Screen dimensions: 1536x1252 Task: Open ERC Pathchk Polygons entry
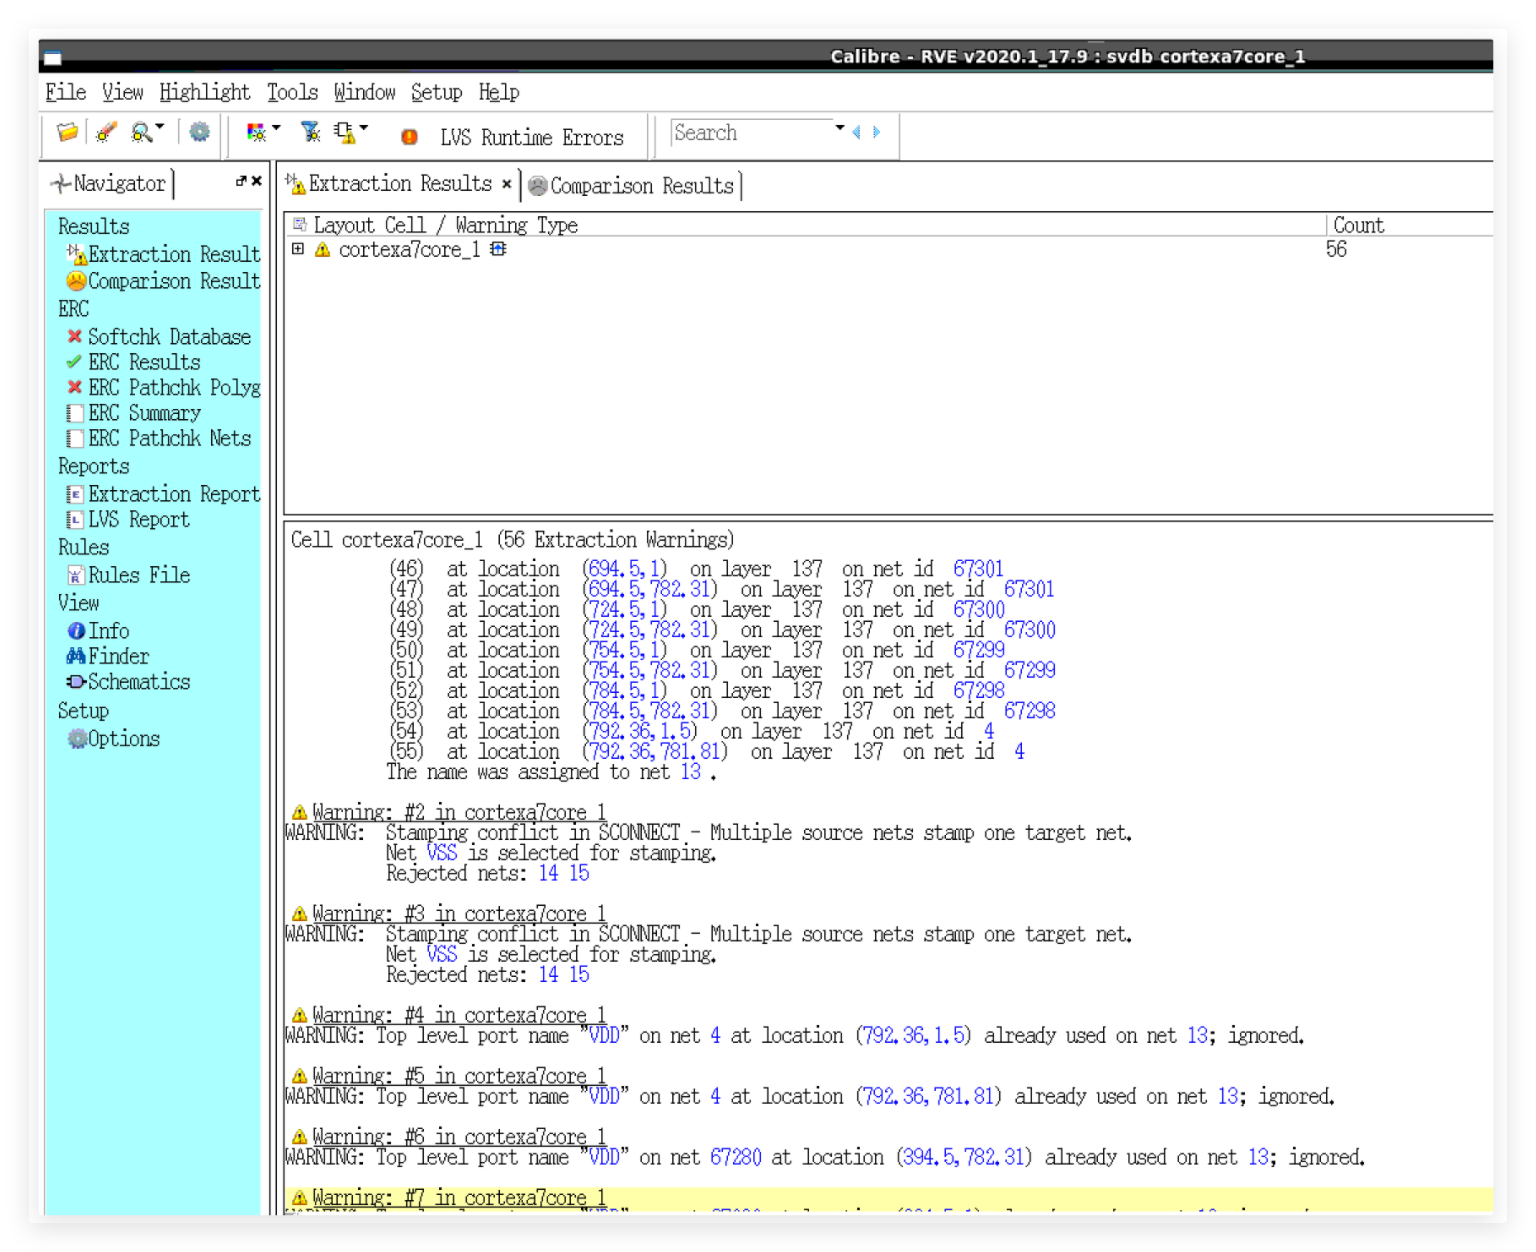(x=163, y=388)
